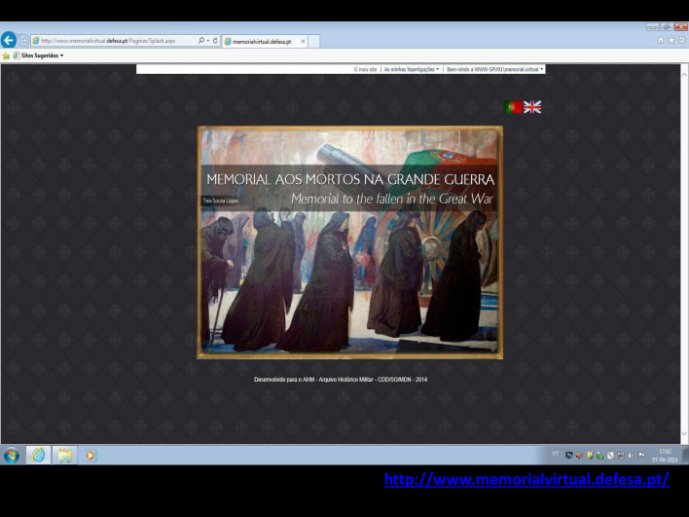Open the Bem-vindo user account dropdown
This screenshot has width=689, height=517.
[x=495, y=69]
